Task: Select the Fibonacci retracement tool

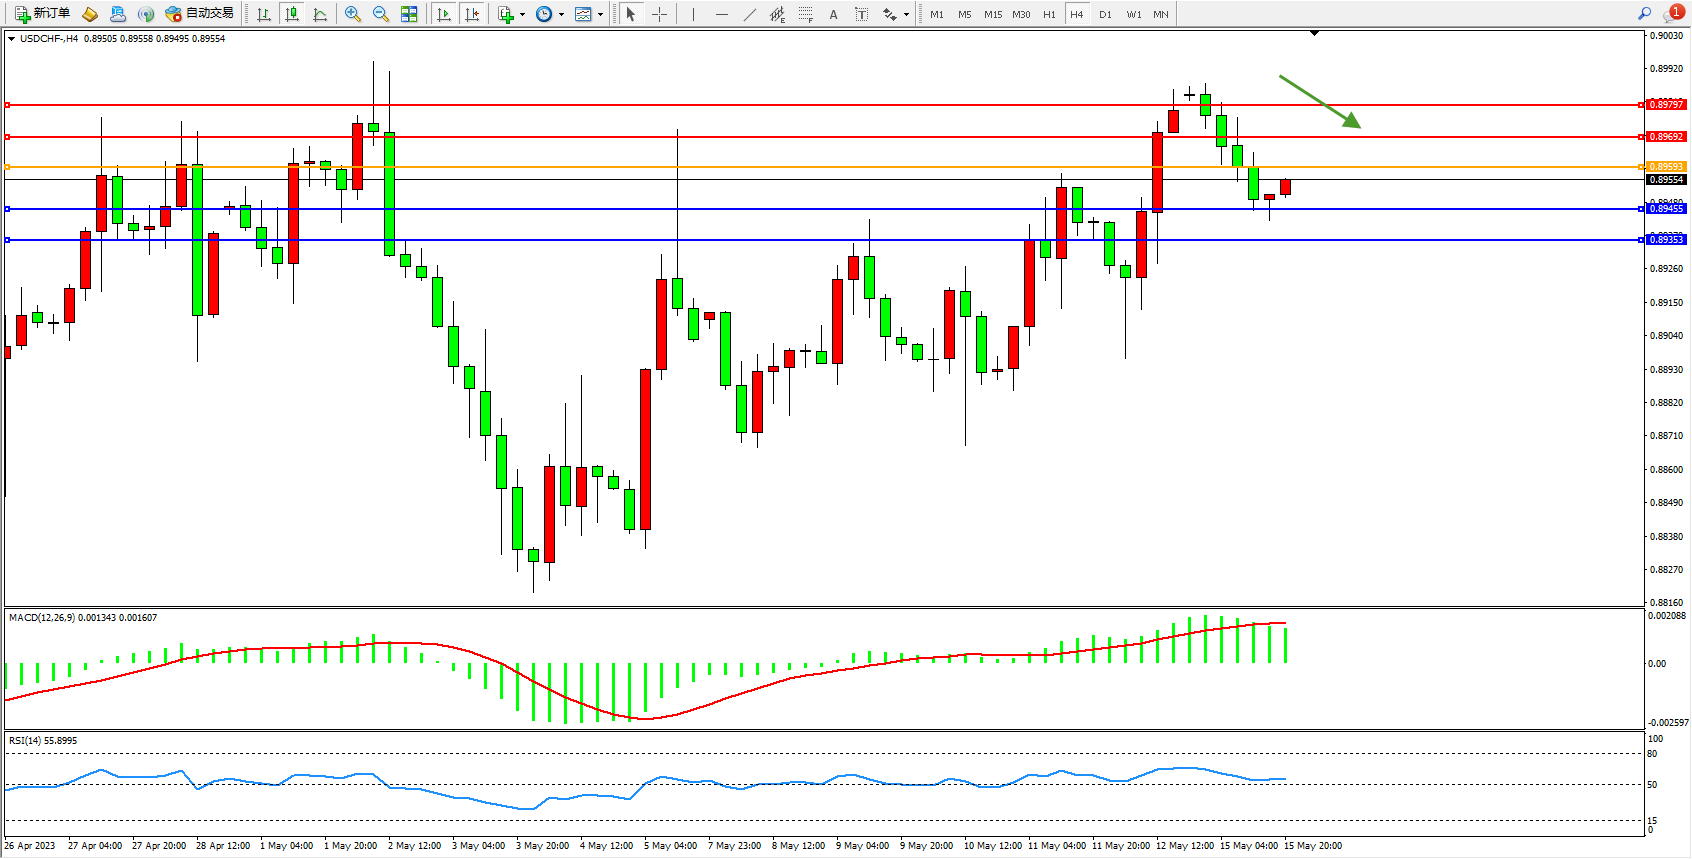Action: 805,14
